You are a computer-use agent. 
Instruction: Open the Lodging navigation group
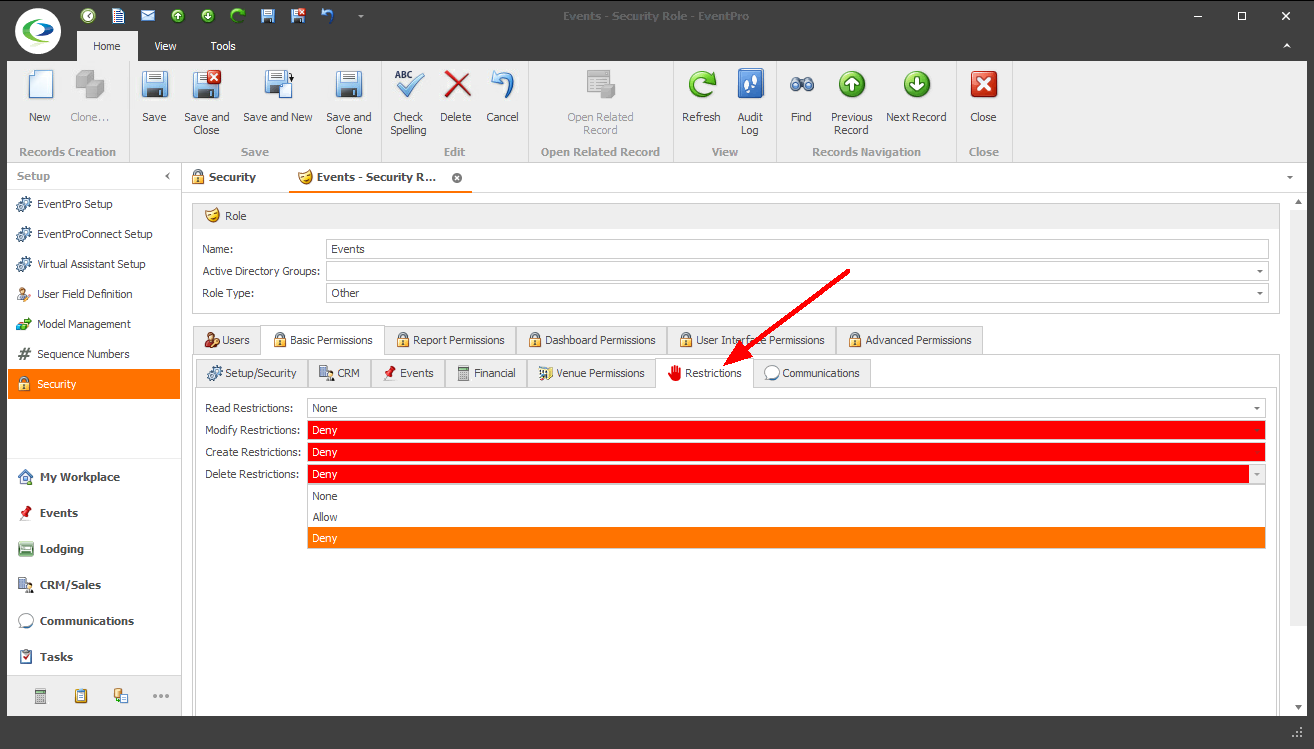[x=94, y=549]
